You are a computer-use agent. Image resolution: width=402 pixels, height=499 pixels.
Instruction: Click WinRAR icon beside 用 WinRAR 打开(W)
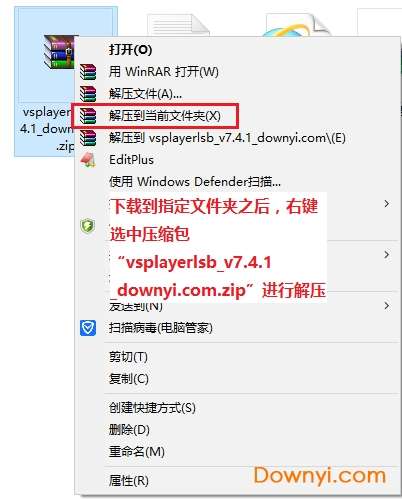[88, 72]
